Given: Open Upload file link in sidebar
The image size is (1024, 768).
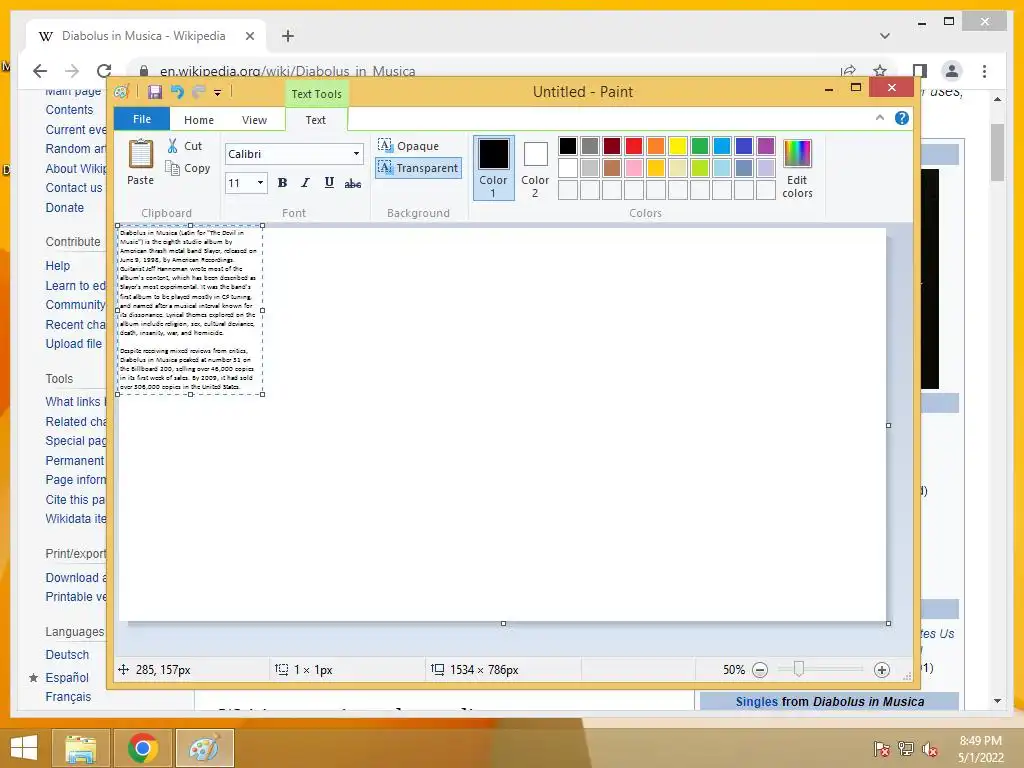Looking at the screenshot, I should pyautogui.click(x=74, y=344).
